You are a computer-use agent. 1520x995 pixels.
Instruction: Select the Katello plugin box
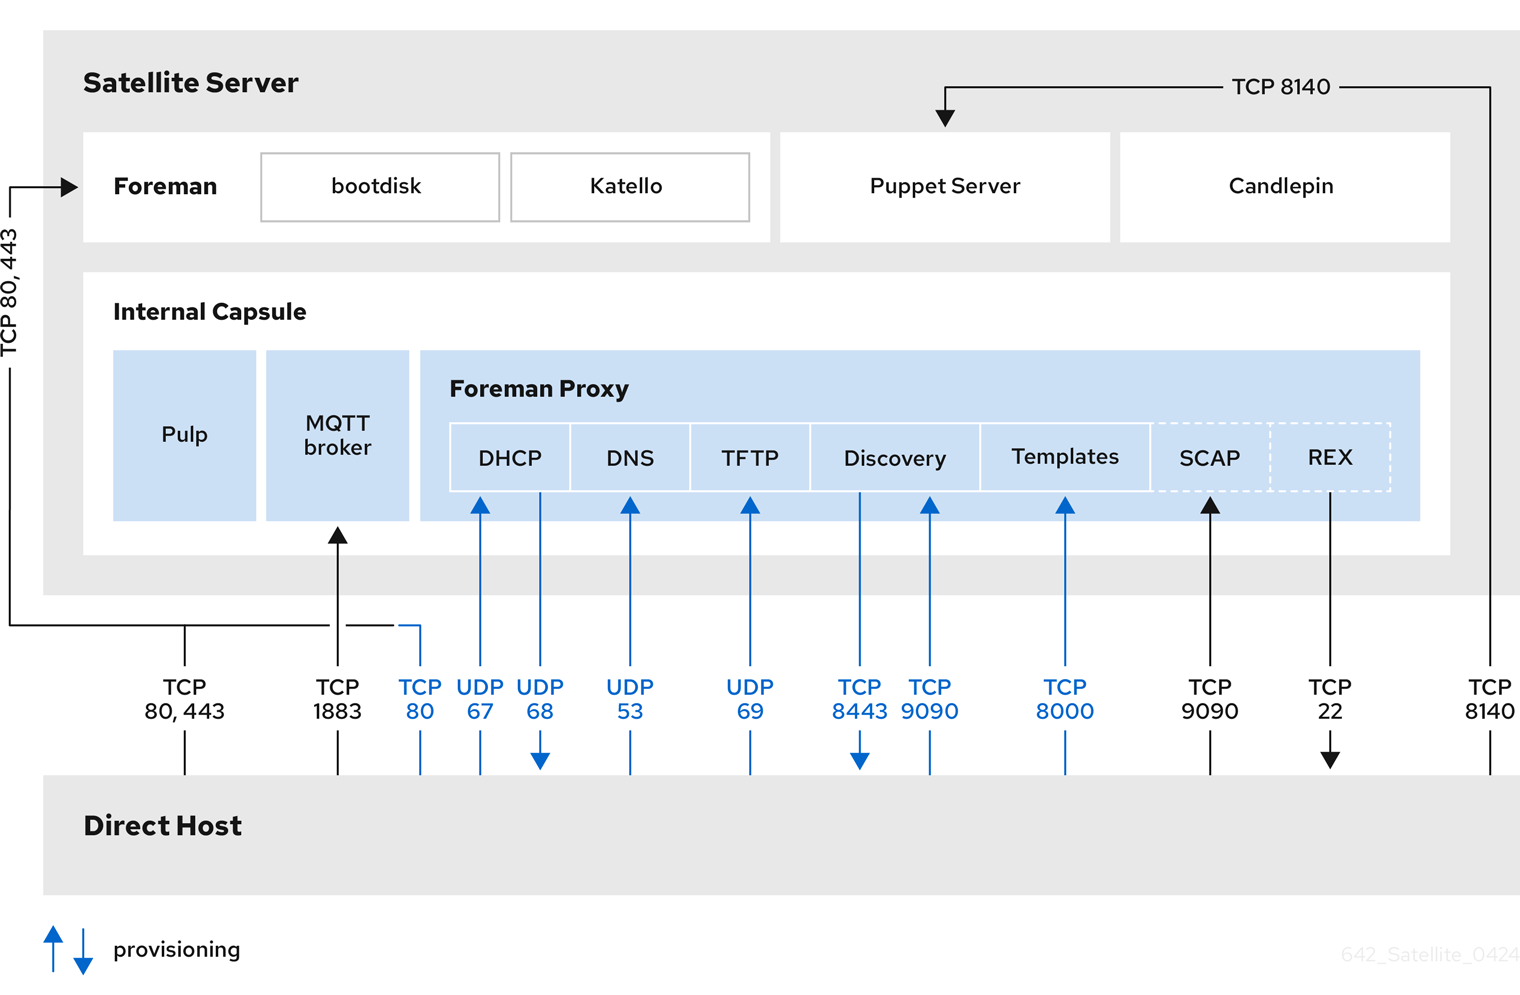629,187
